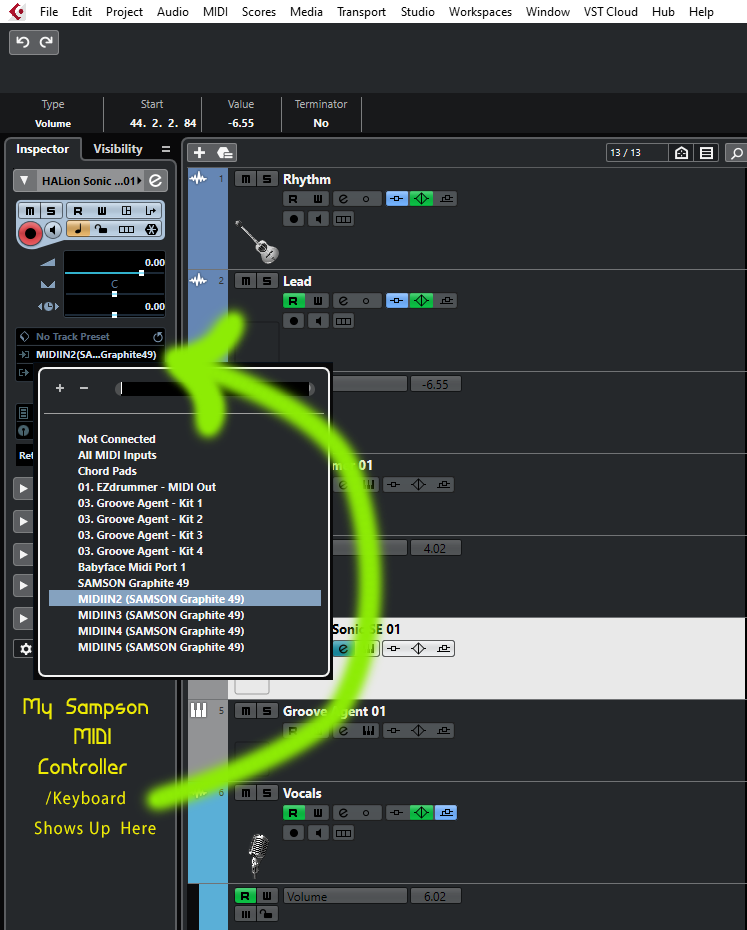
Task: Select MIDIIN3 (SAMSON Graphite 49) input
Action: pyautogui.click(x=185, y=615)
